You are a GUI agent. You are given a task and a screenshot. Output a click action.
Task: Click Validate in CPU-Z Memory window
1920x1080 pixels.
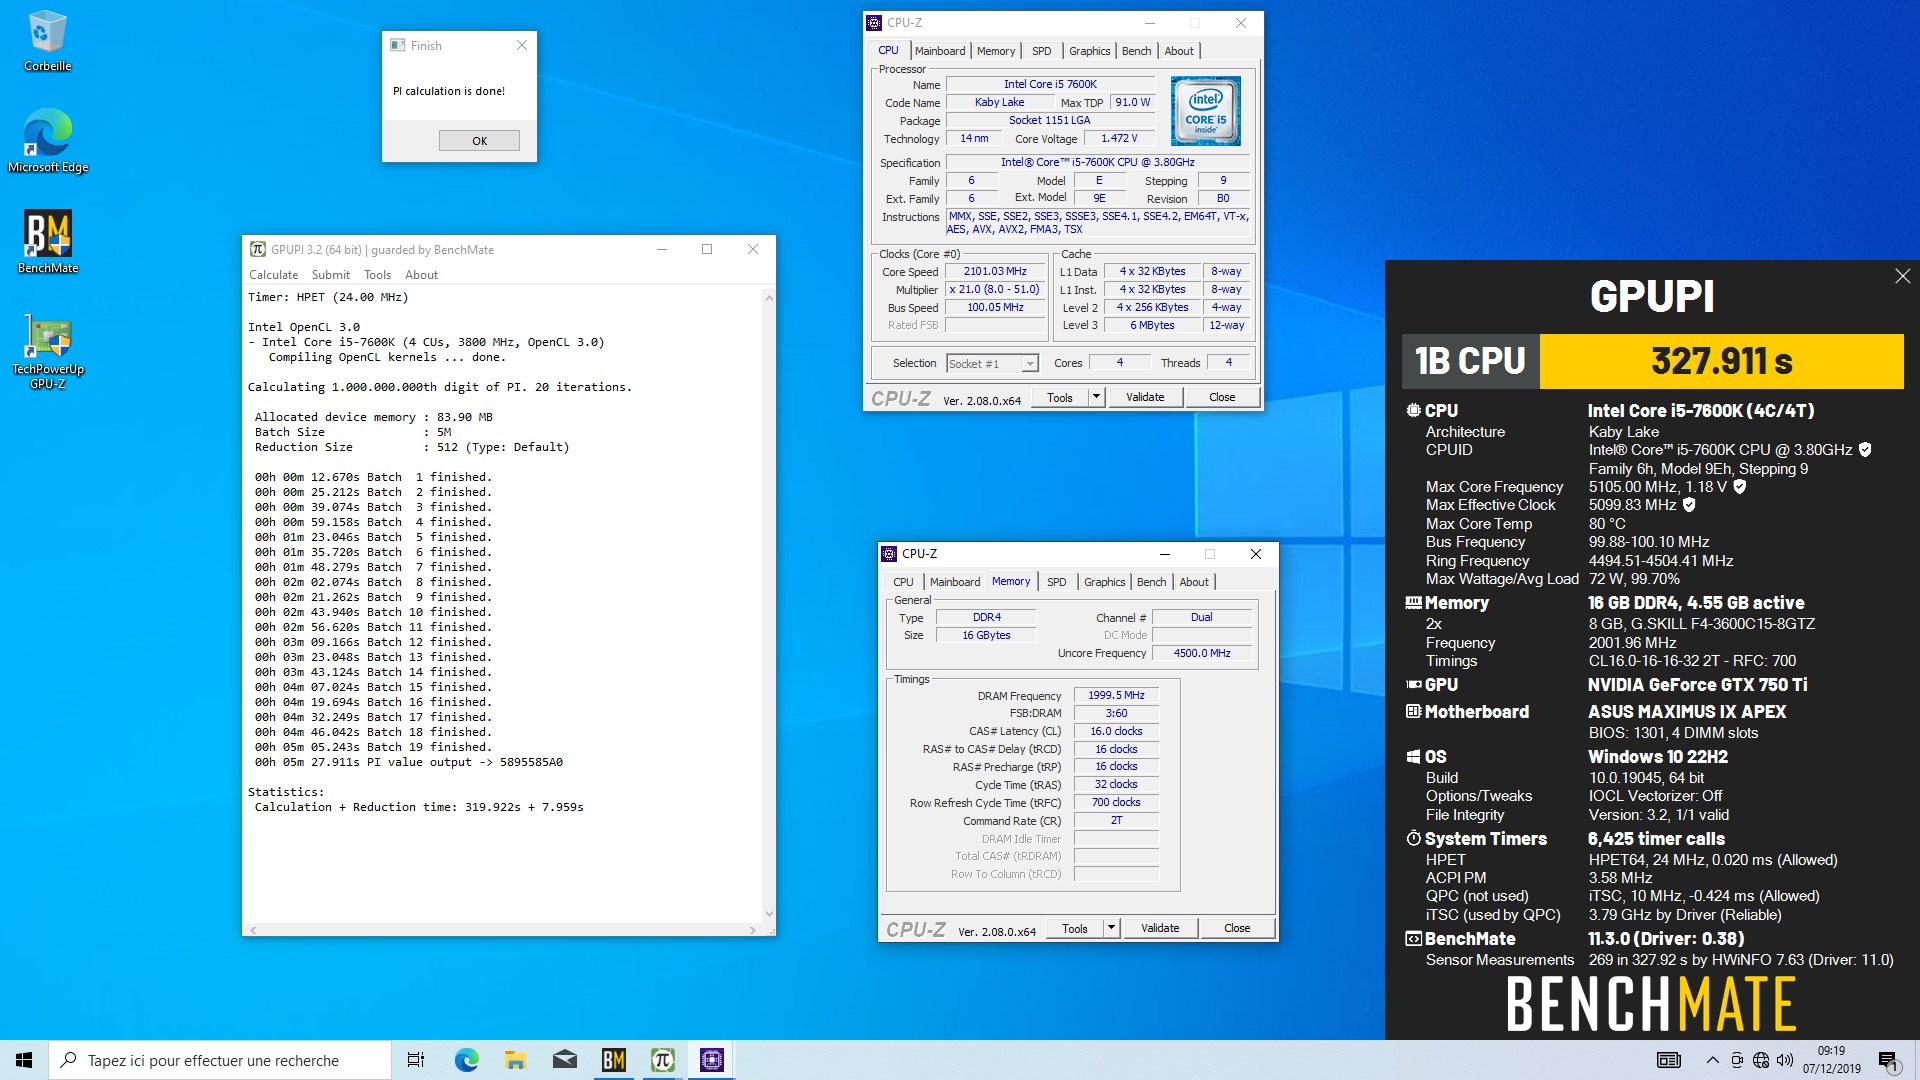click(1160, 928)
